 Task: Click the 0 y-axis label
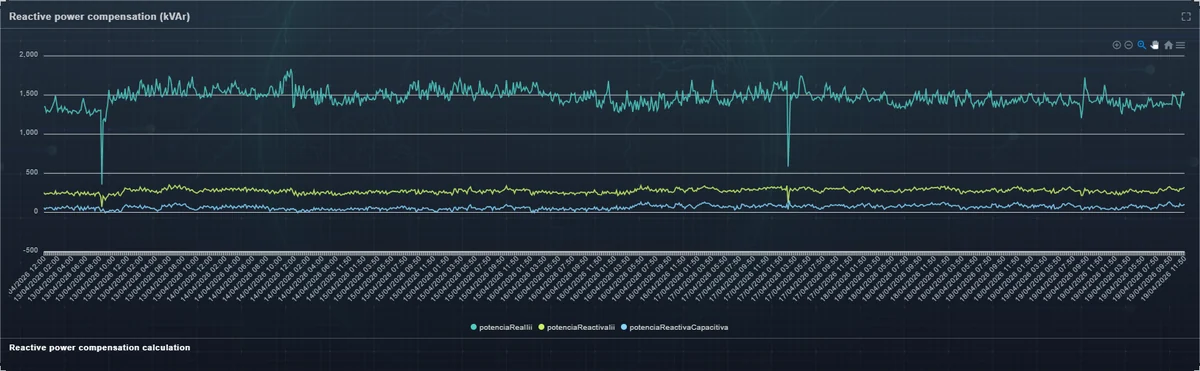pyautogui.click(x=35, y=211)
